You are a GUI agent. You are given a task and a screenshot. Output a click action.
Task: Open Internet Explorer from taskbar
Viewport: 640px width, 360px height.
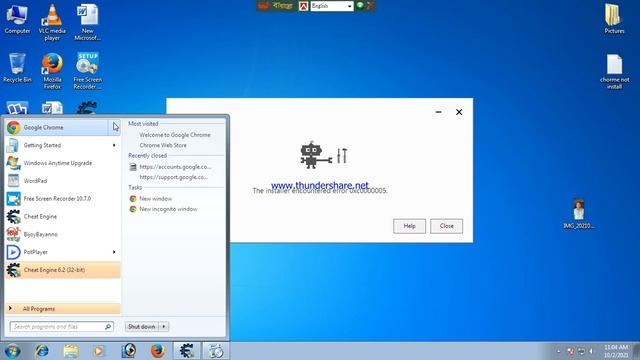tap(42, 351)
